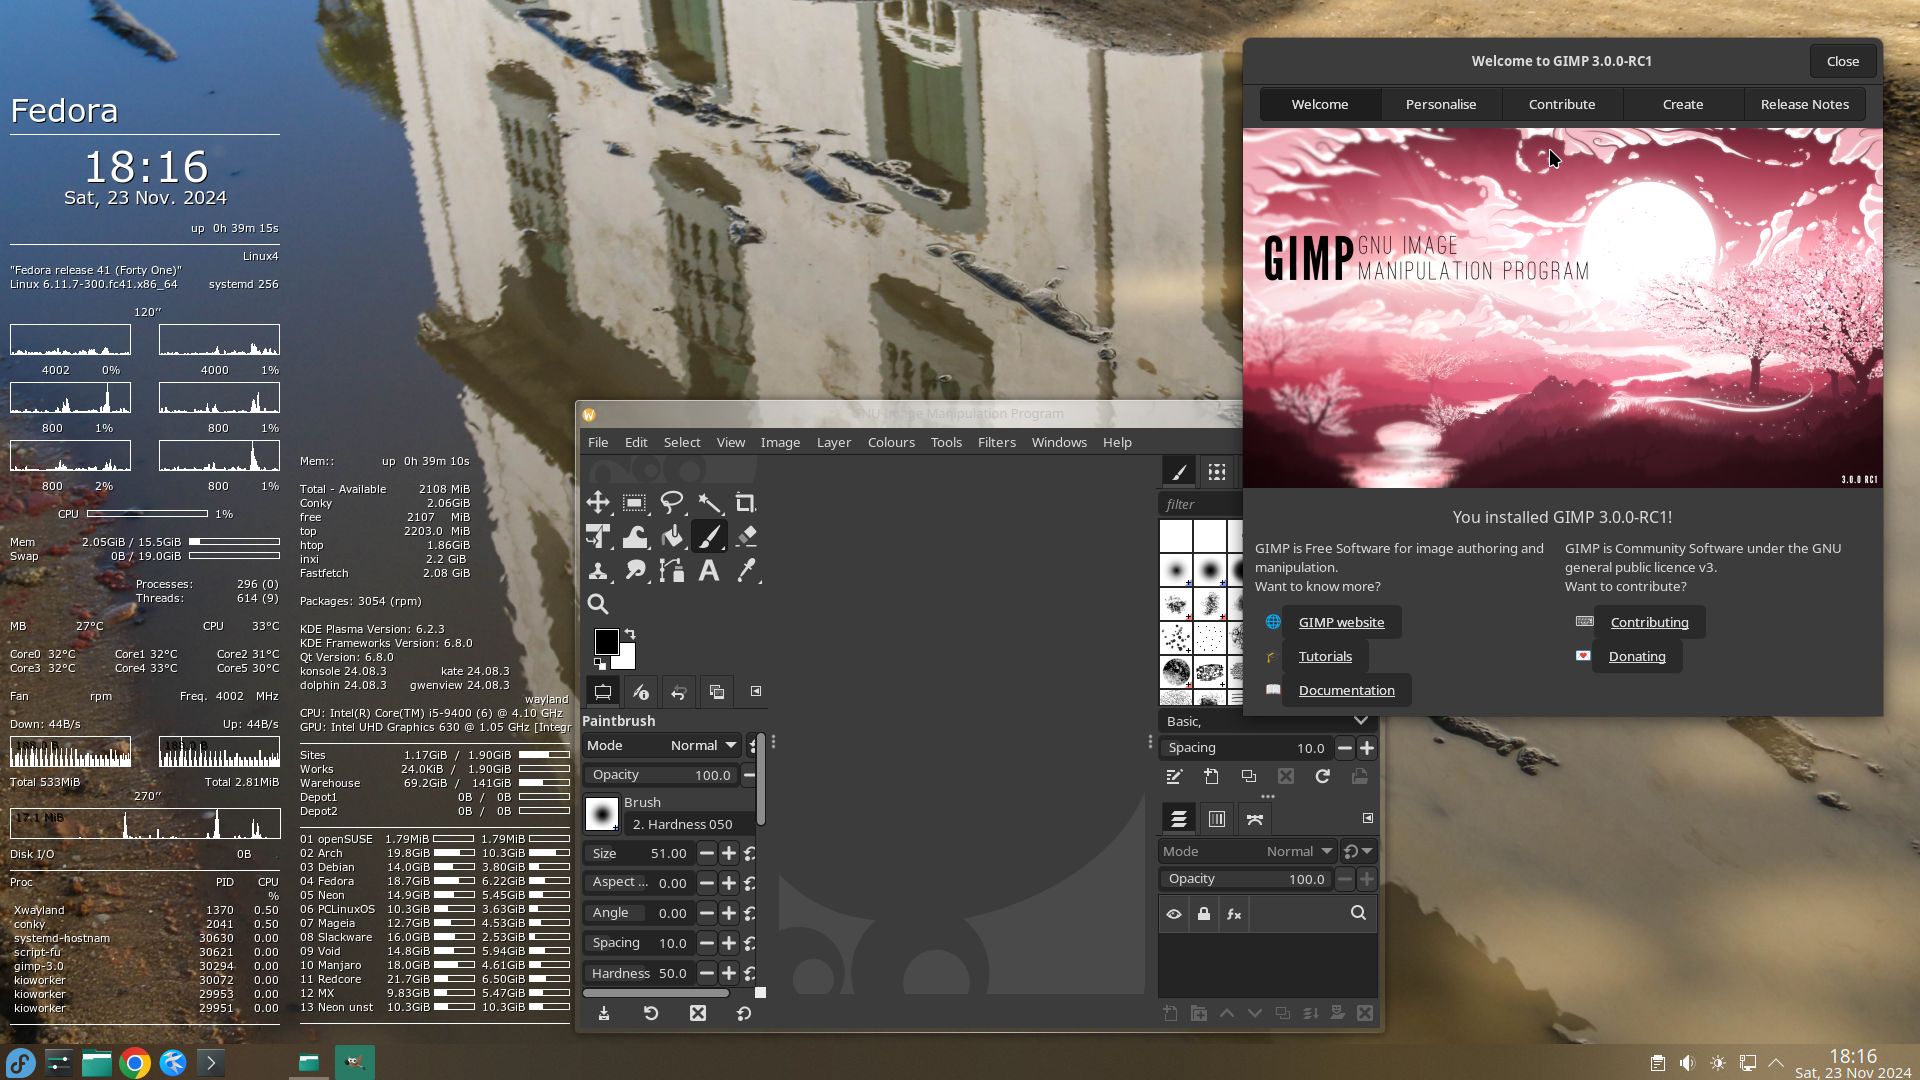Viewport: 1920px width, 1080px height.
Task: Select the Warp Transform tool
Action: [635, 537]
